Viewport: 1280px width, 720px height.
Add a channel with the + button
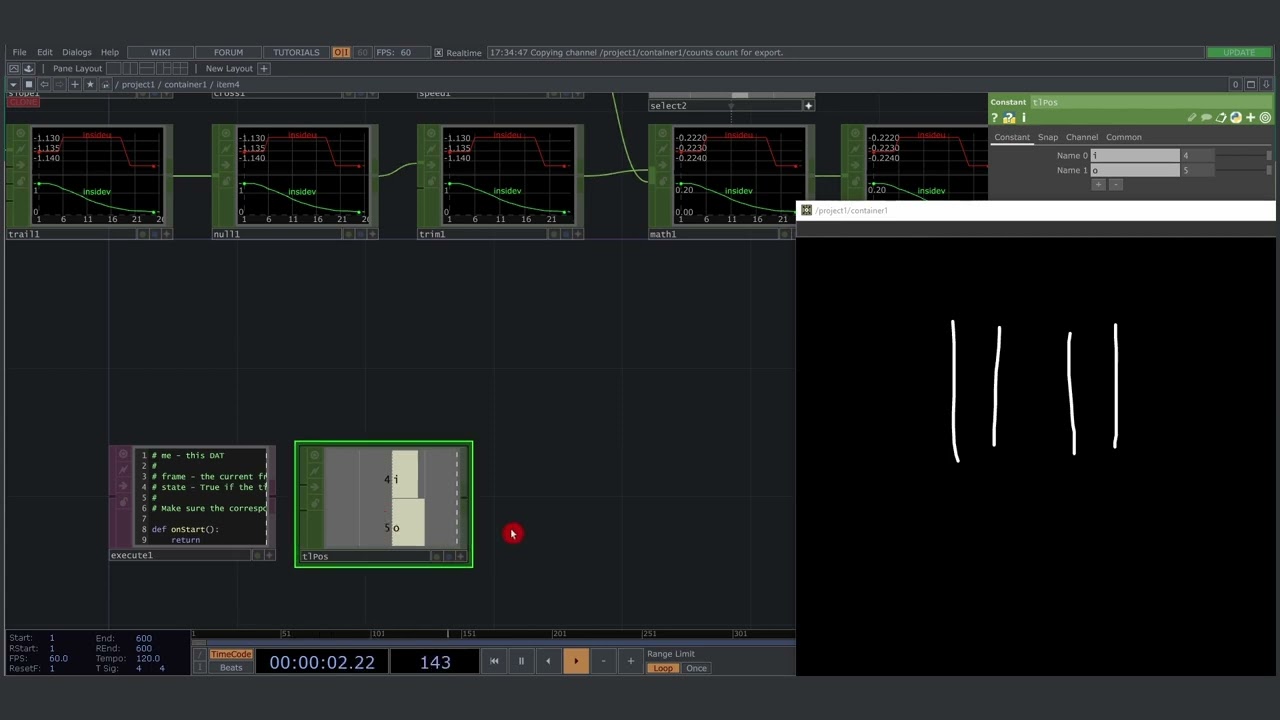[1098, 185]
